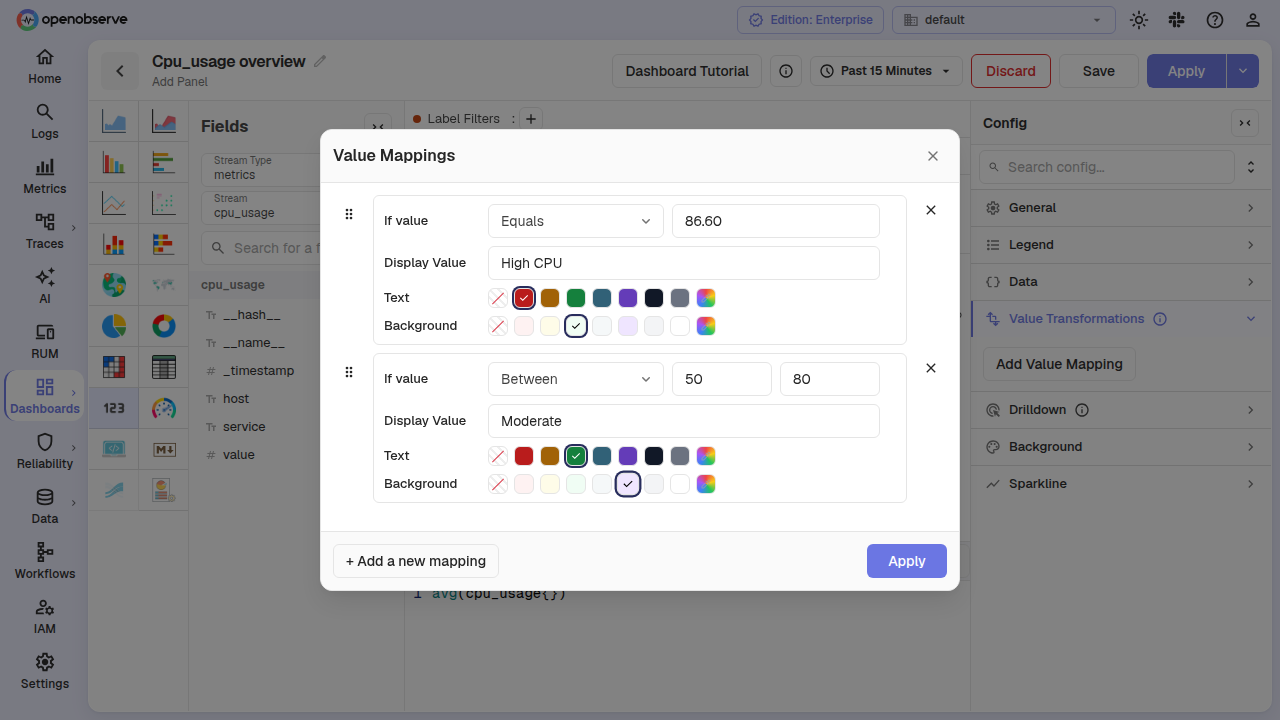Screen dimensions: 1280x720
Task: Open the default organization dropdown
Action: [x=1004, y=20]
